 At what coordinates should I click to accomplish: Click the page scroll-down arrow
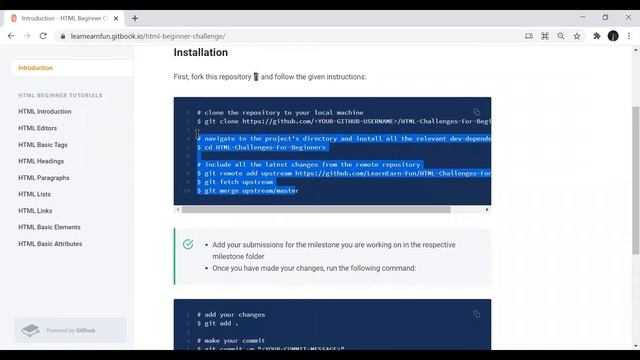coord(636,347)
